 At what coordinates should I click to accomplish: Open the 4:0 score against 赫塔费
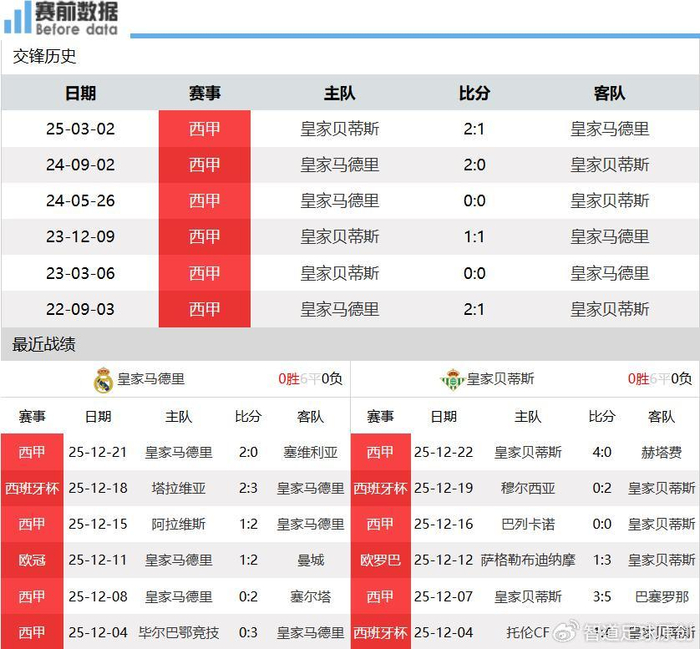pos(601,452)
